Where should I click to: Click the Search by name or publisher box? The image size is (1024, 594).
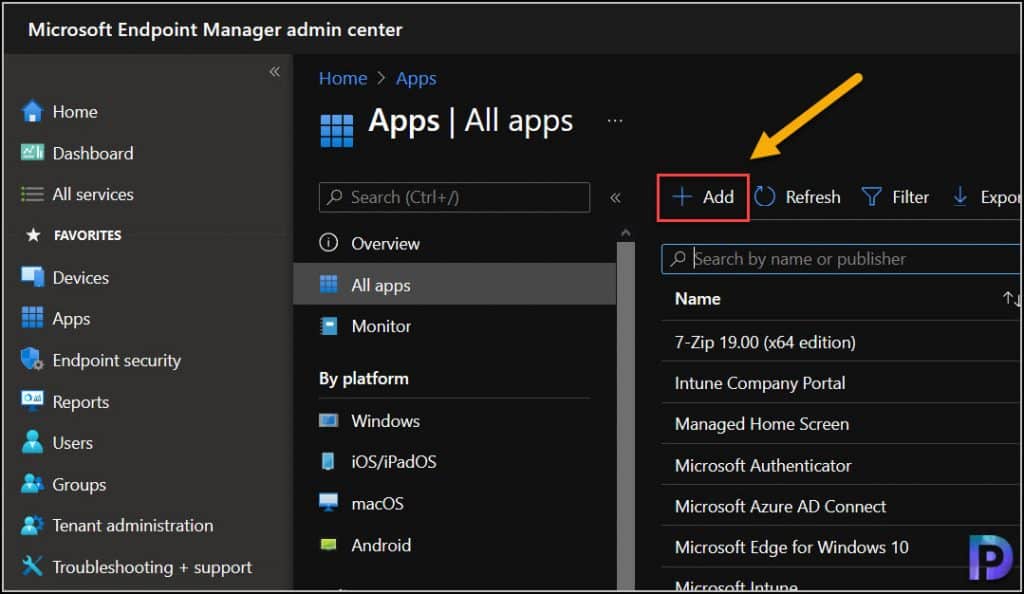click(840, 258)
